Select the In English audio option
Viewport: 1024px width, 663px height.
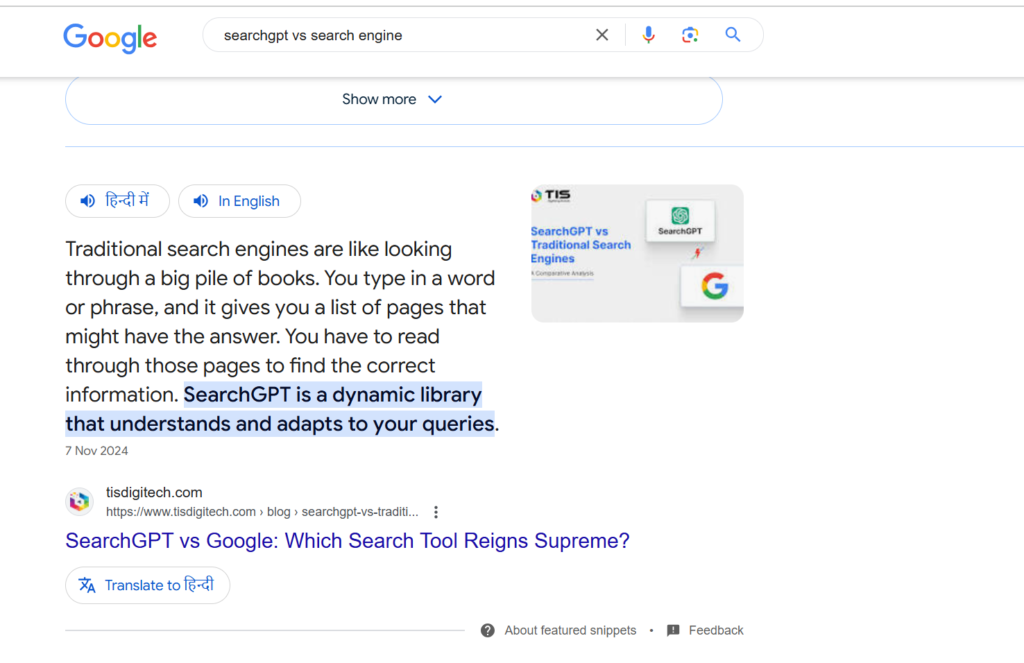click(239, 201)
